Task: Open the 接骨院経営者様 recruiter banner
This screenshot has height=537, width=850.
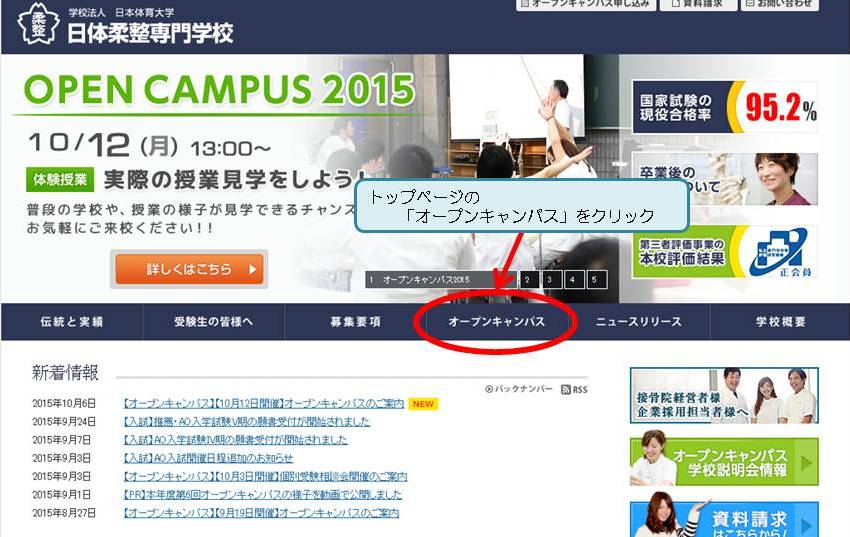Action: click(x=725, y=395)
